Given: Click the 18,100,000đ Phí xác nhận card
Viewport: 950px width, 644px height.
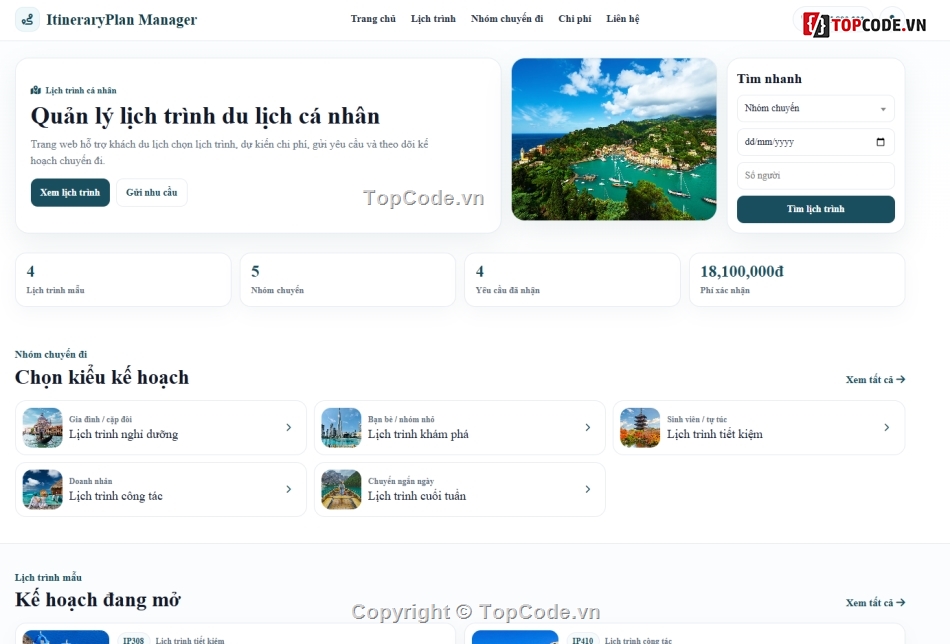Looking at the screenshot, I should click(797, 280).
